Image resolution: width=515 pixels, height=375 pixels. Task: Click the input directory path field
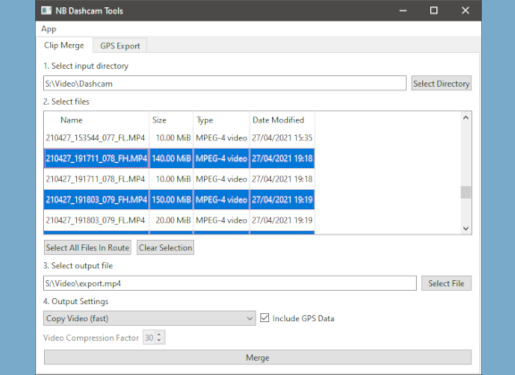tap(225, 83)
